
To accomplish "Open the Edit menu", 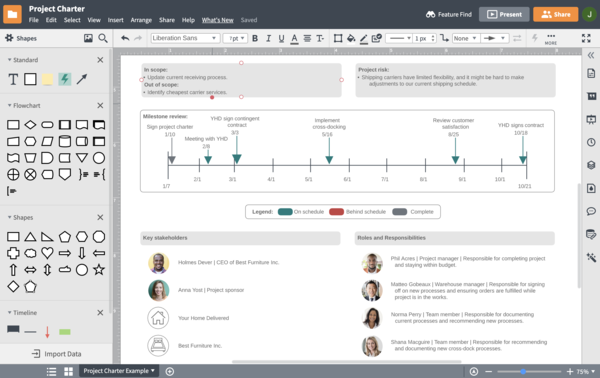I will pyautogui.click(x=51, y=20).
